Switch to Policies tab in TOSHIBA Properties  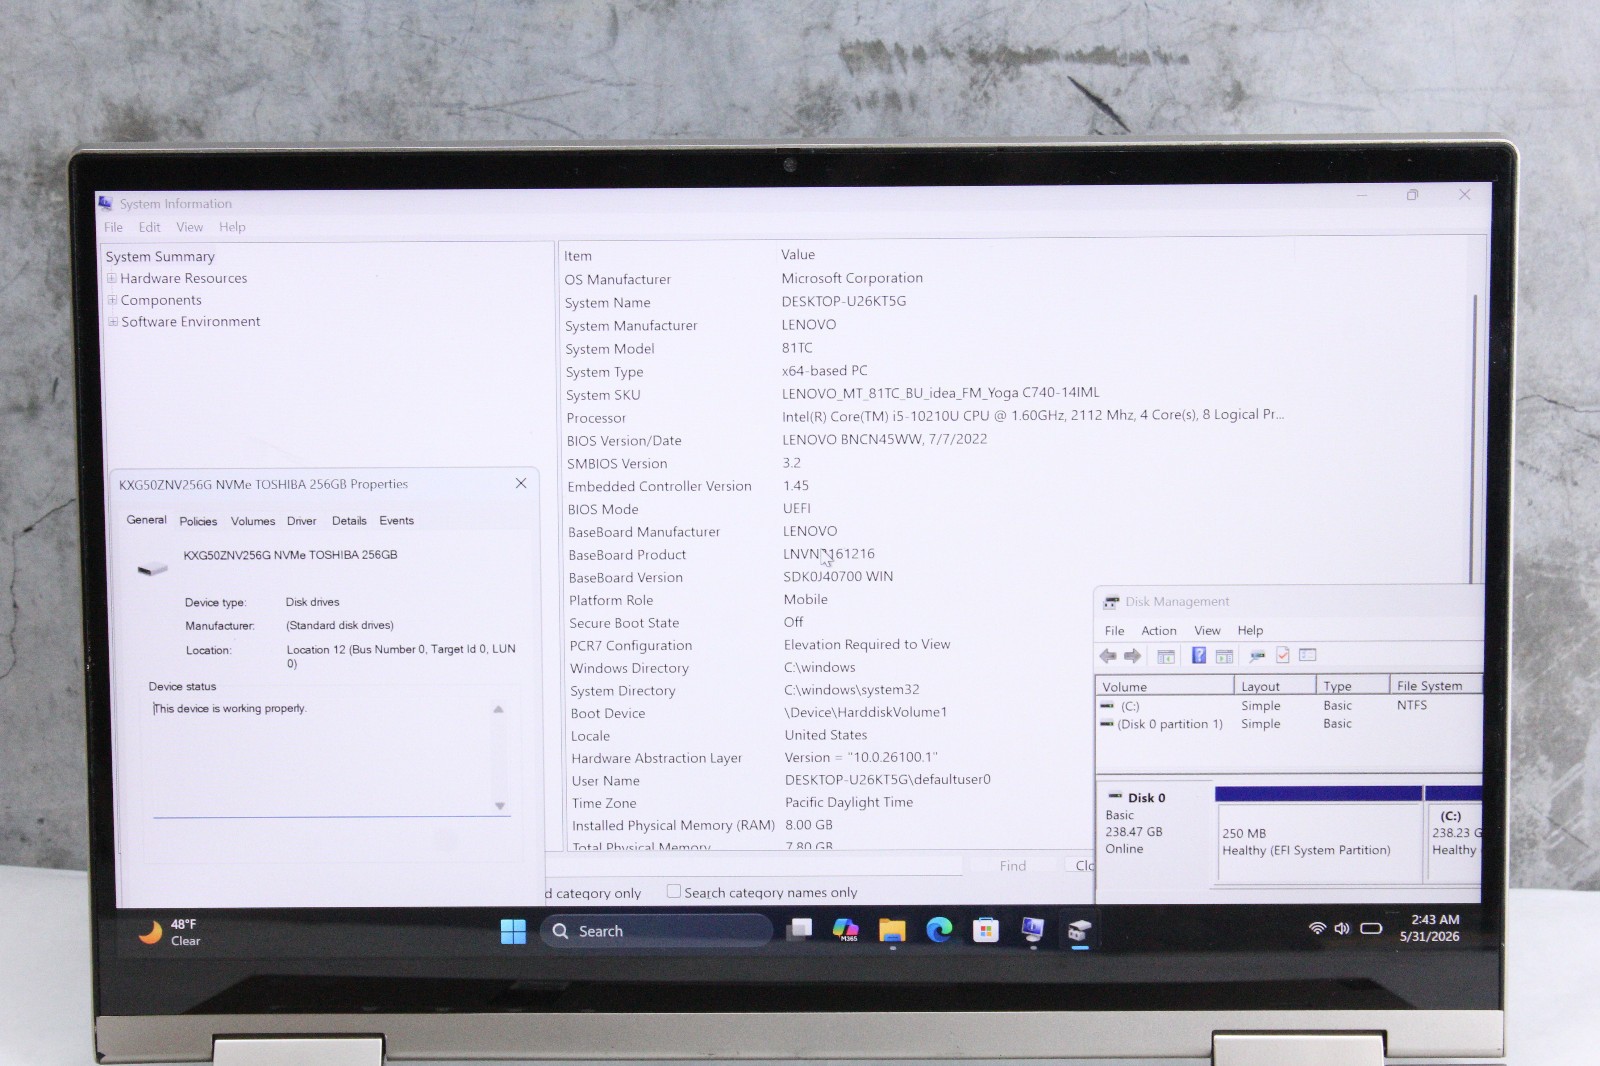(198, 521)
